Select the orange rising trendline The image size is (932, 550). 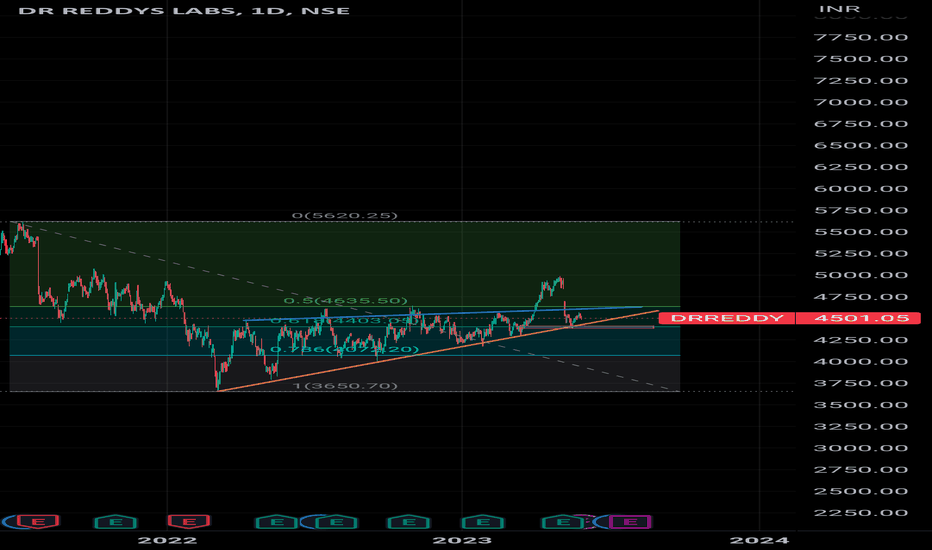click(438, 351)
